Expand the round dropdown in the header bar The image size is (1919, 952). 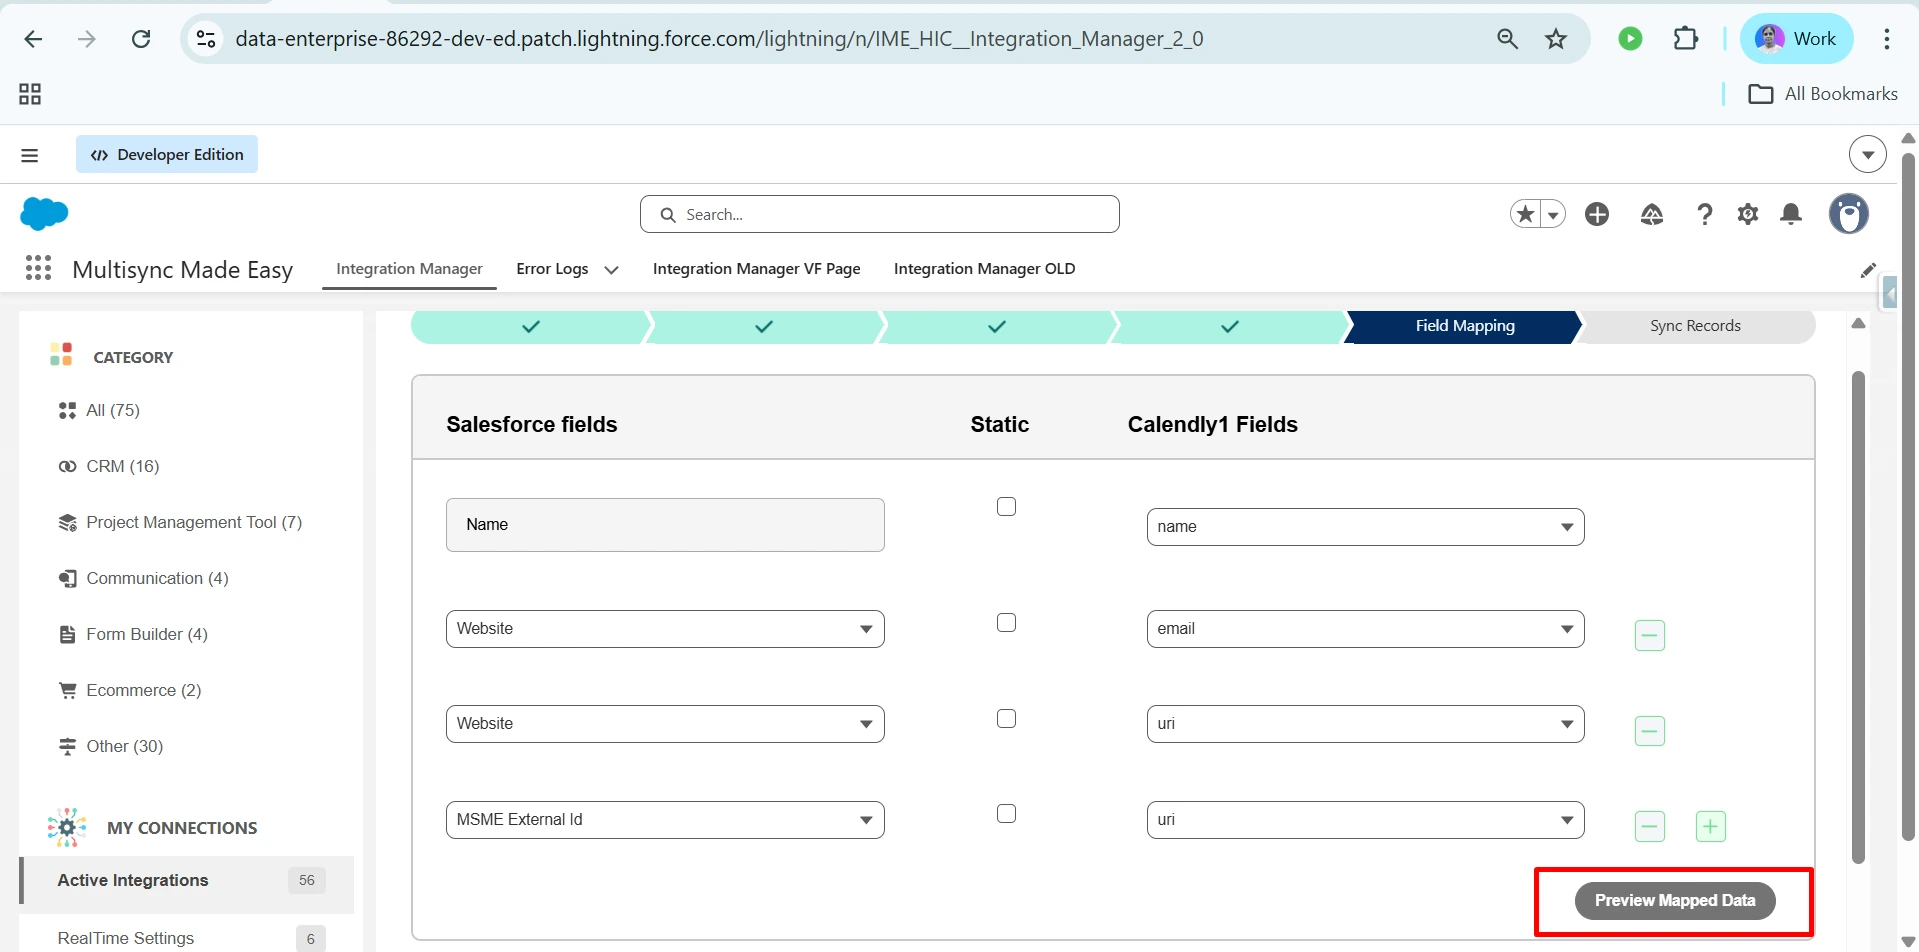[1867, 155]
